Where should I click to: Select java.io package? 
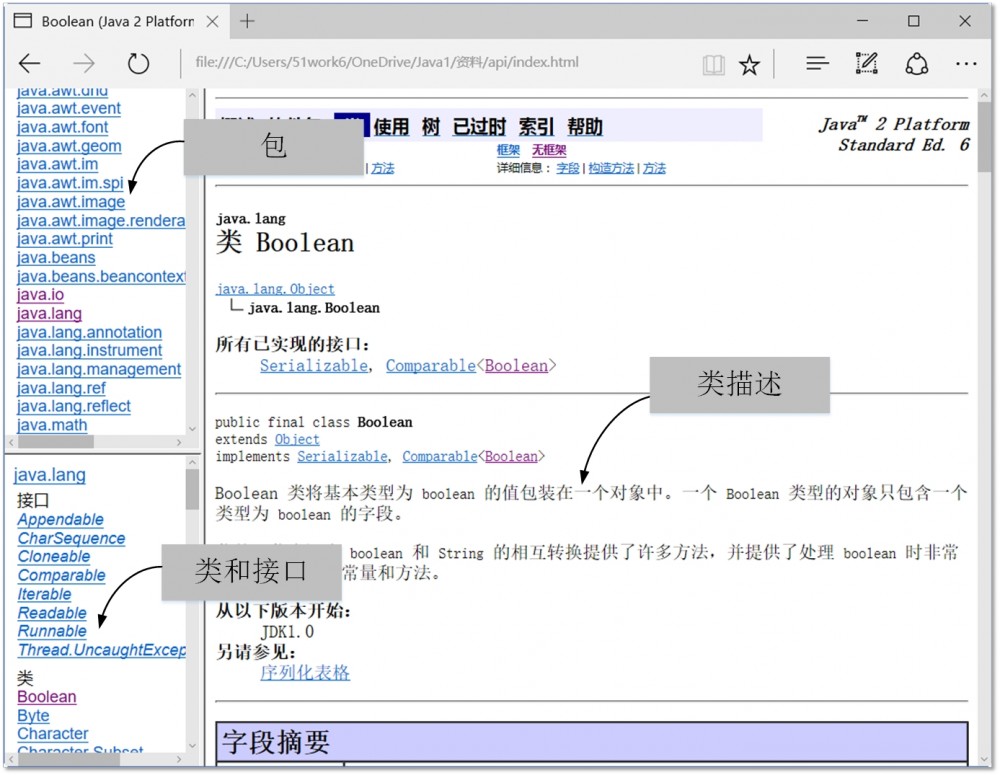coord(40,295)
